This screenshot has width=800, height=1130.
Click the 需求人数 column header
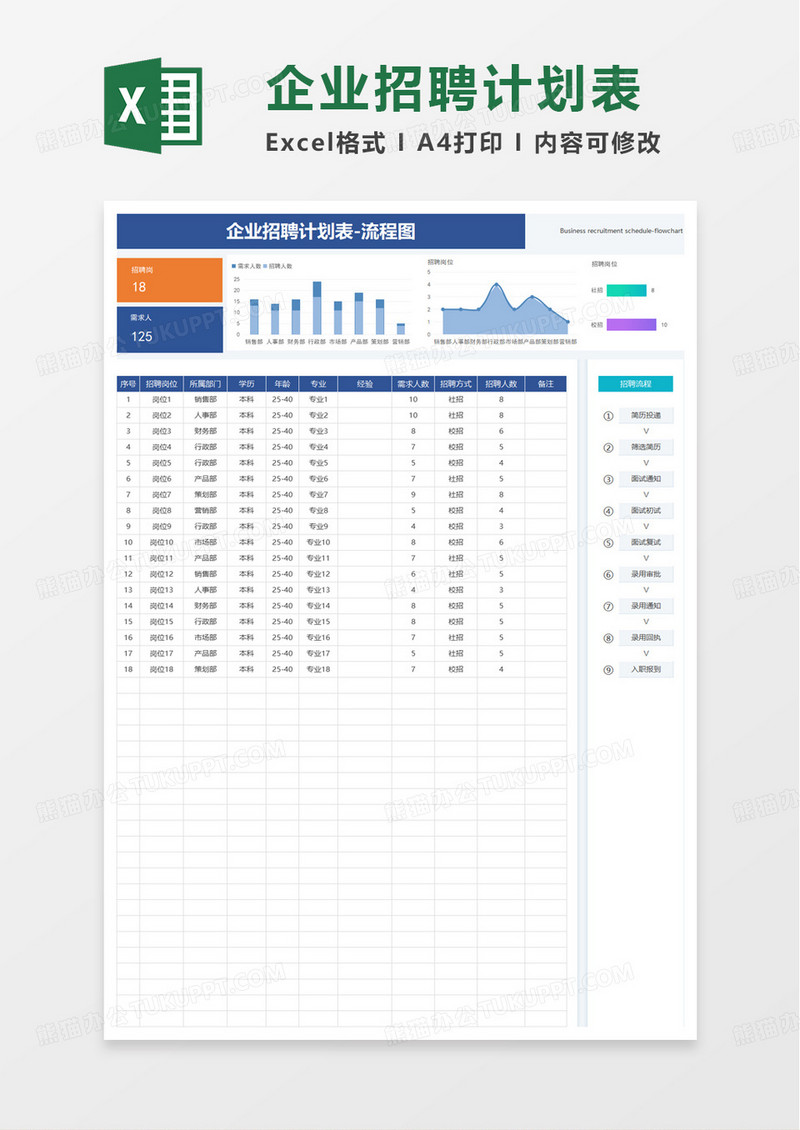click(x=413, y=384)
